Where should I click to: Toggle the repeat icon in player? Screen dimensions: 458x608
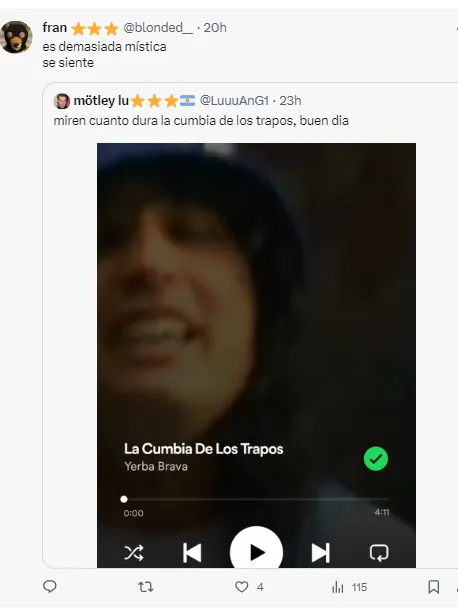click(378, 553)
